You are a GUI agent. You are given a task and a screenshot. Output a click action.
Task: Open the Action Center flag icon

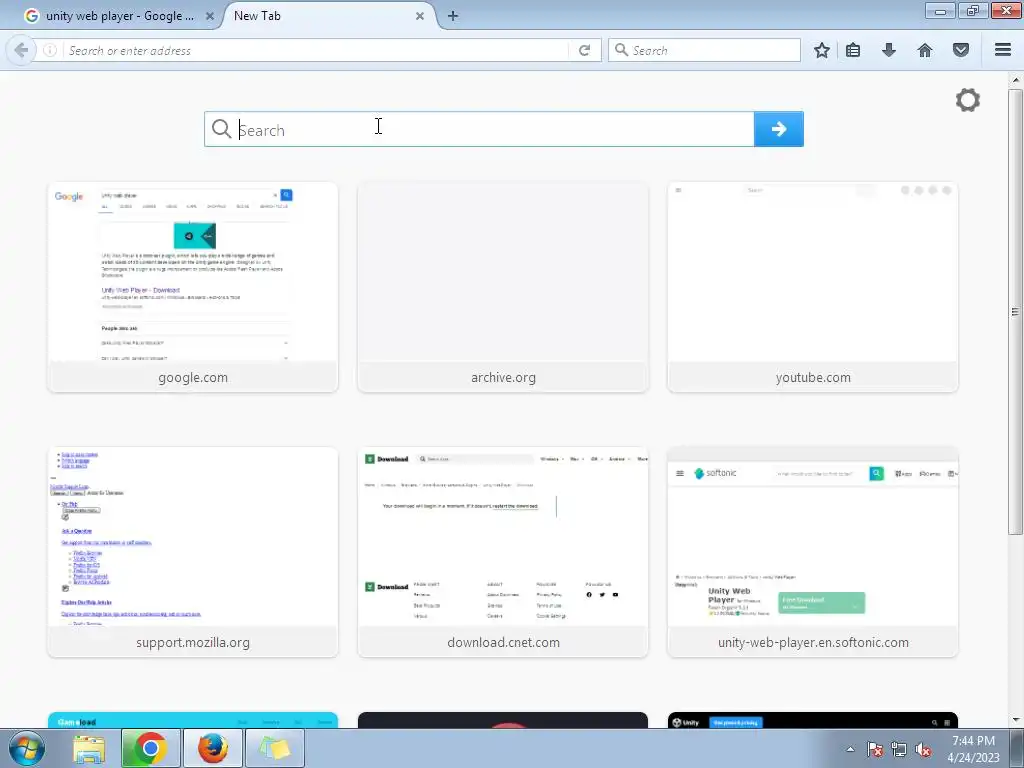(874, 749)
